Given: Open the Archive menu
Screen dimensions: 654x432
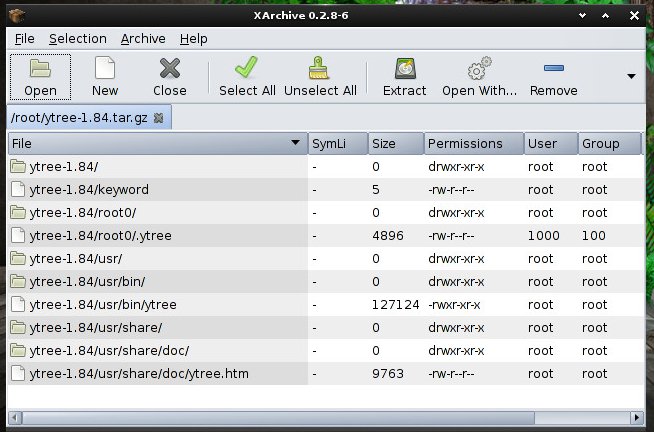Looking at the screenshot, I should tap(143, 39).
